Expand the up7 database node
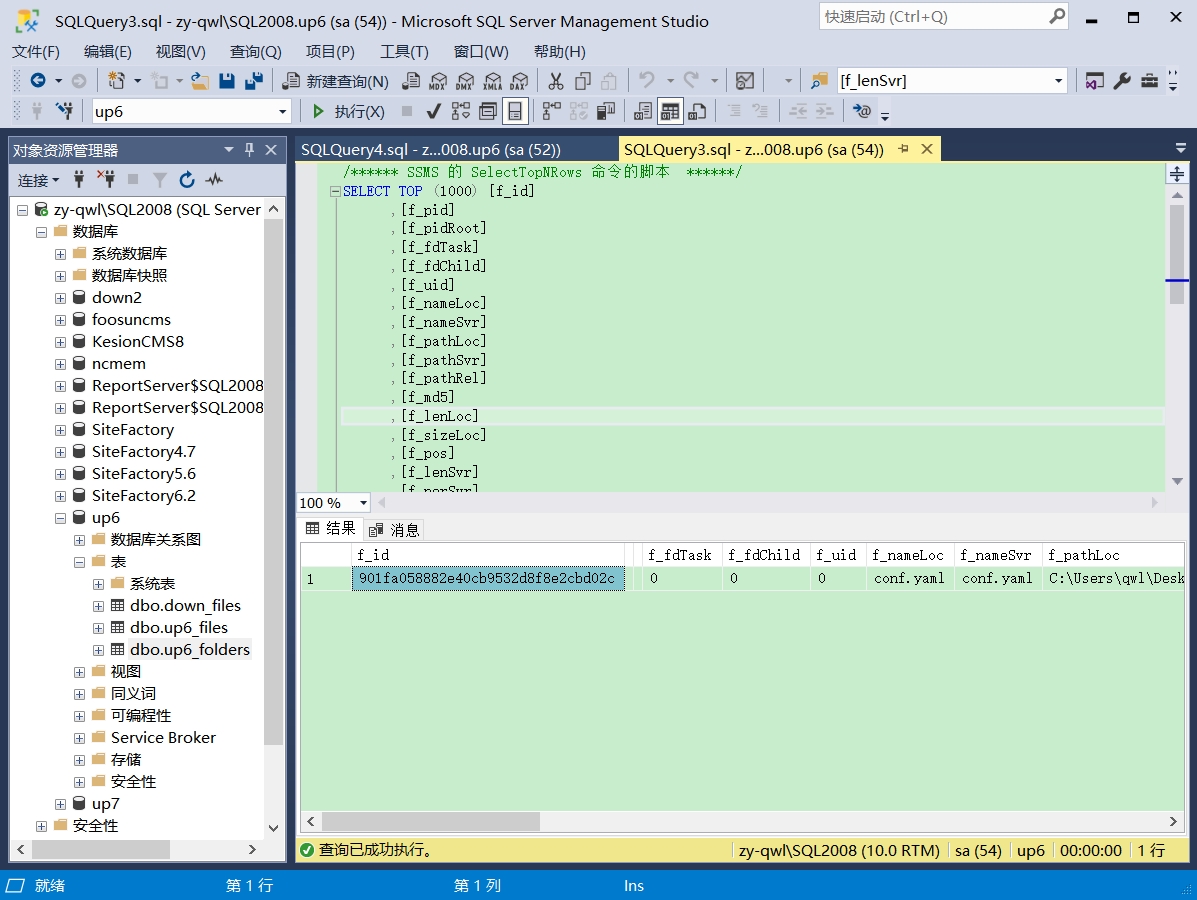 click(60, 804)
